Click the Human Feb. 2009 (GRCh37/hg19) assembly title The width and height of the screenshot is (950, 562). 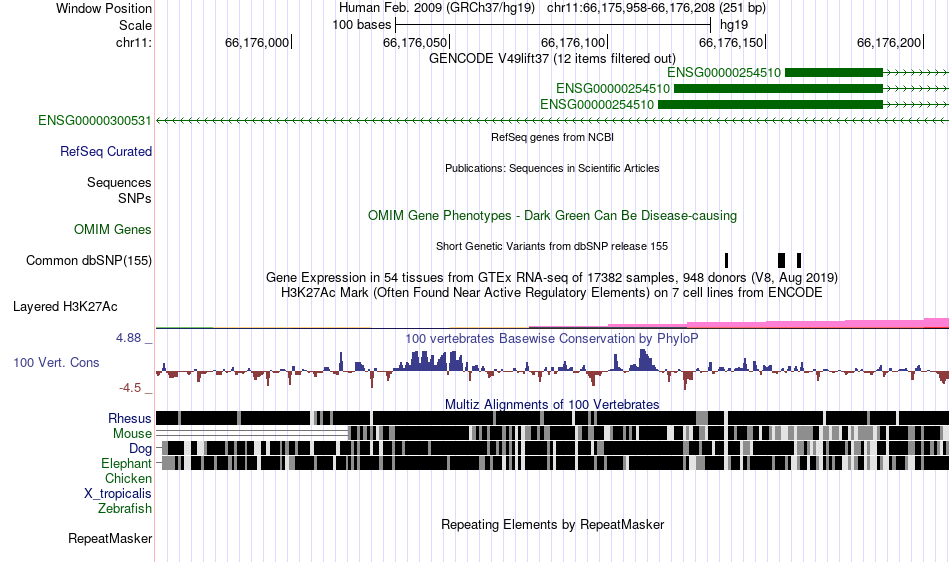[437, 8]
